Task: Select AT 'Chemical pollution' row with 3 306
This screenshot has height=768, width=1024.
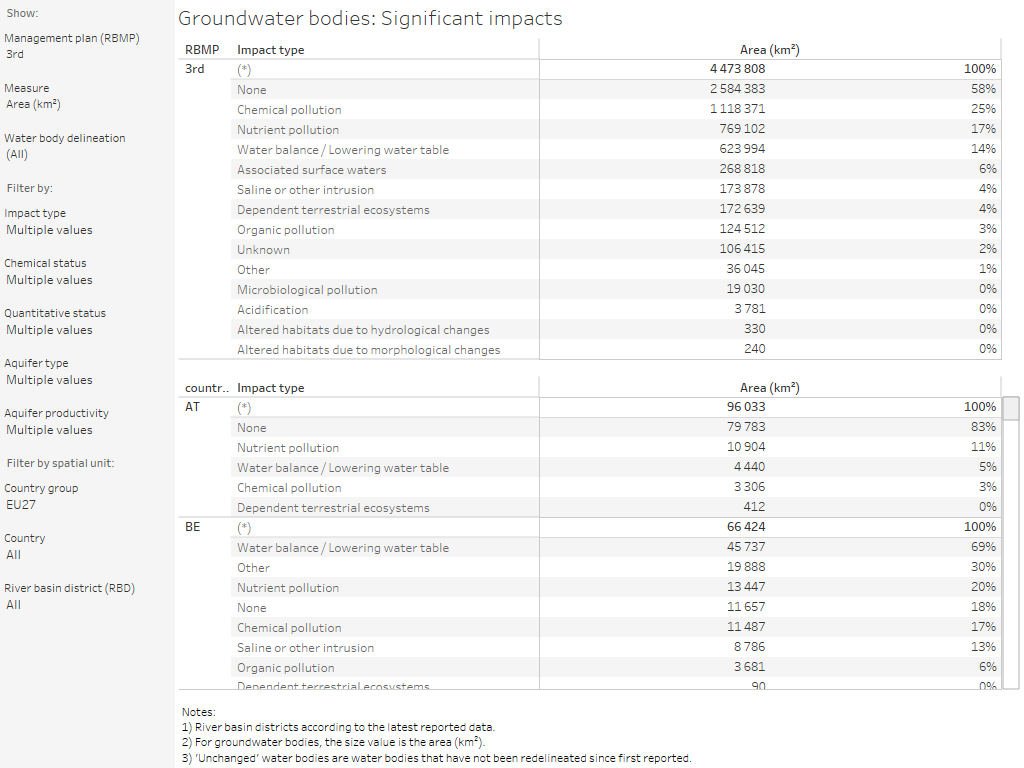Action: (616, 487)
